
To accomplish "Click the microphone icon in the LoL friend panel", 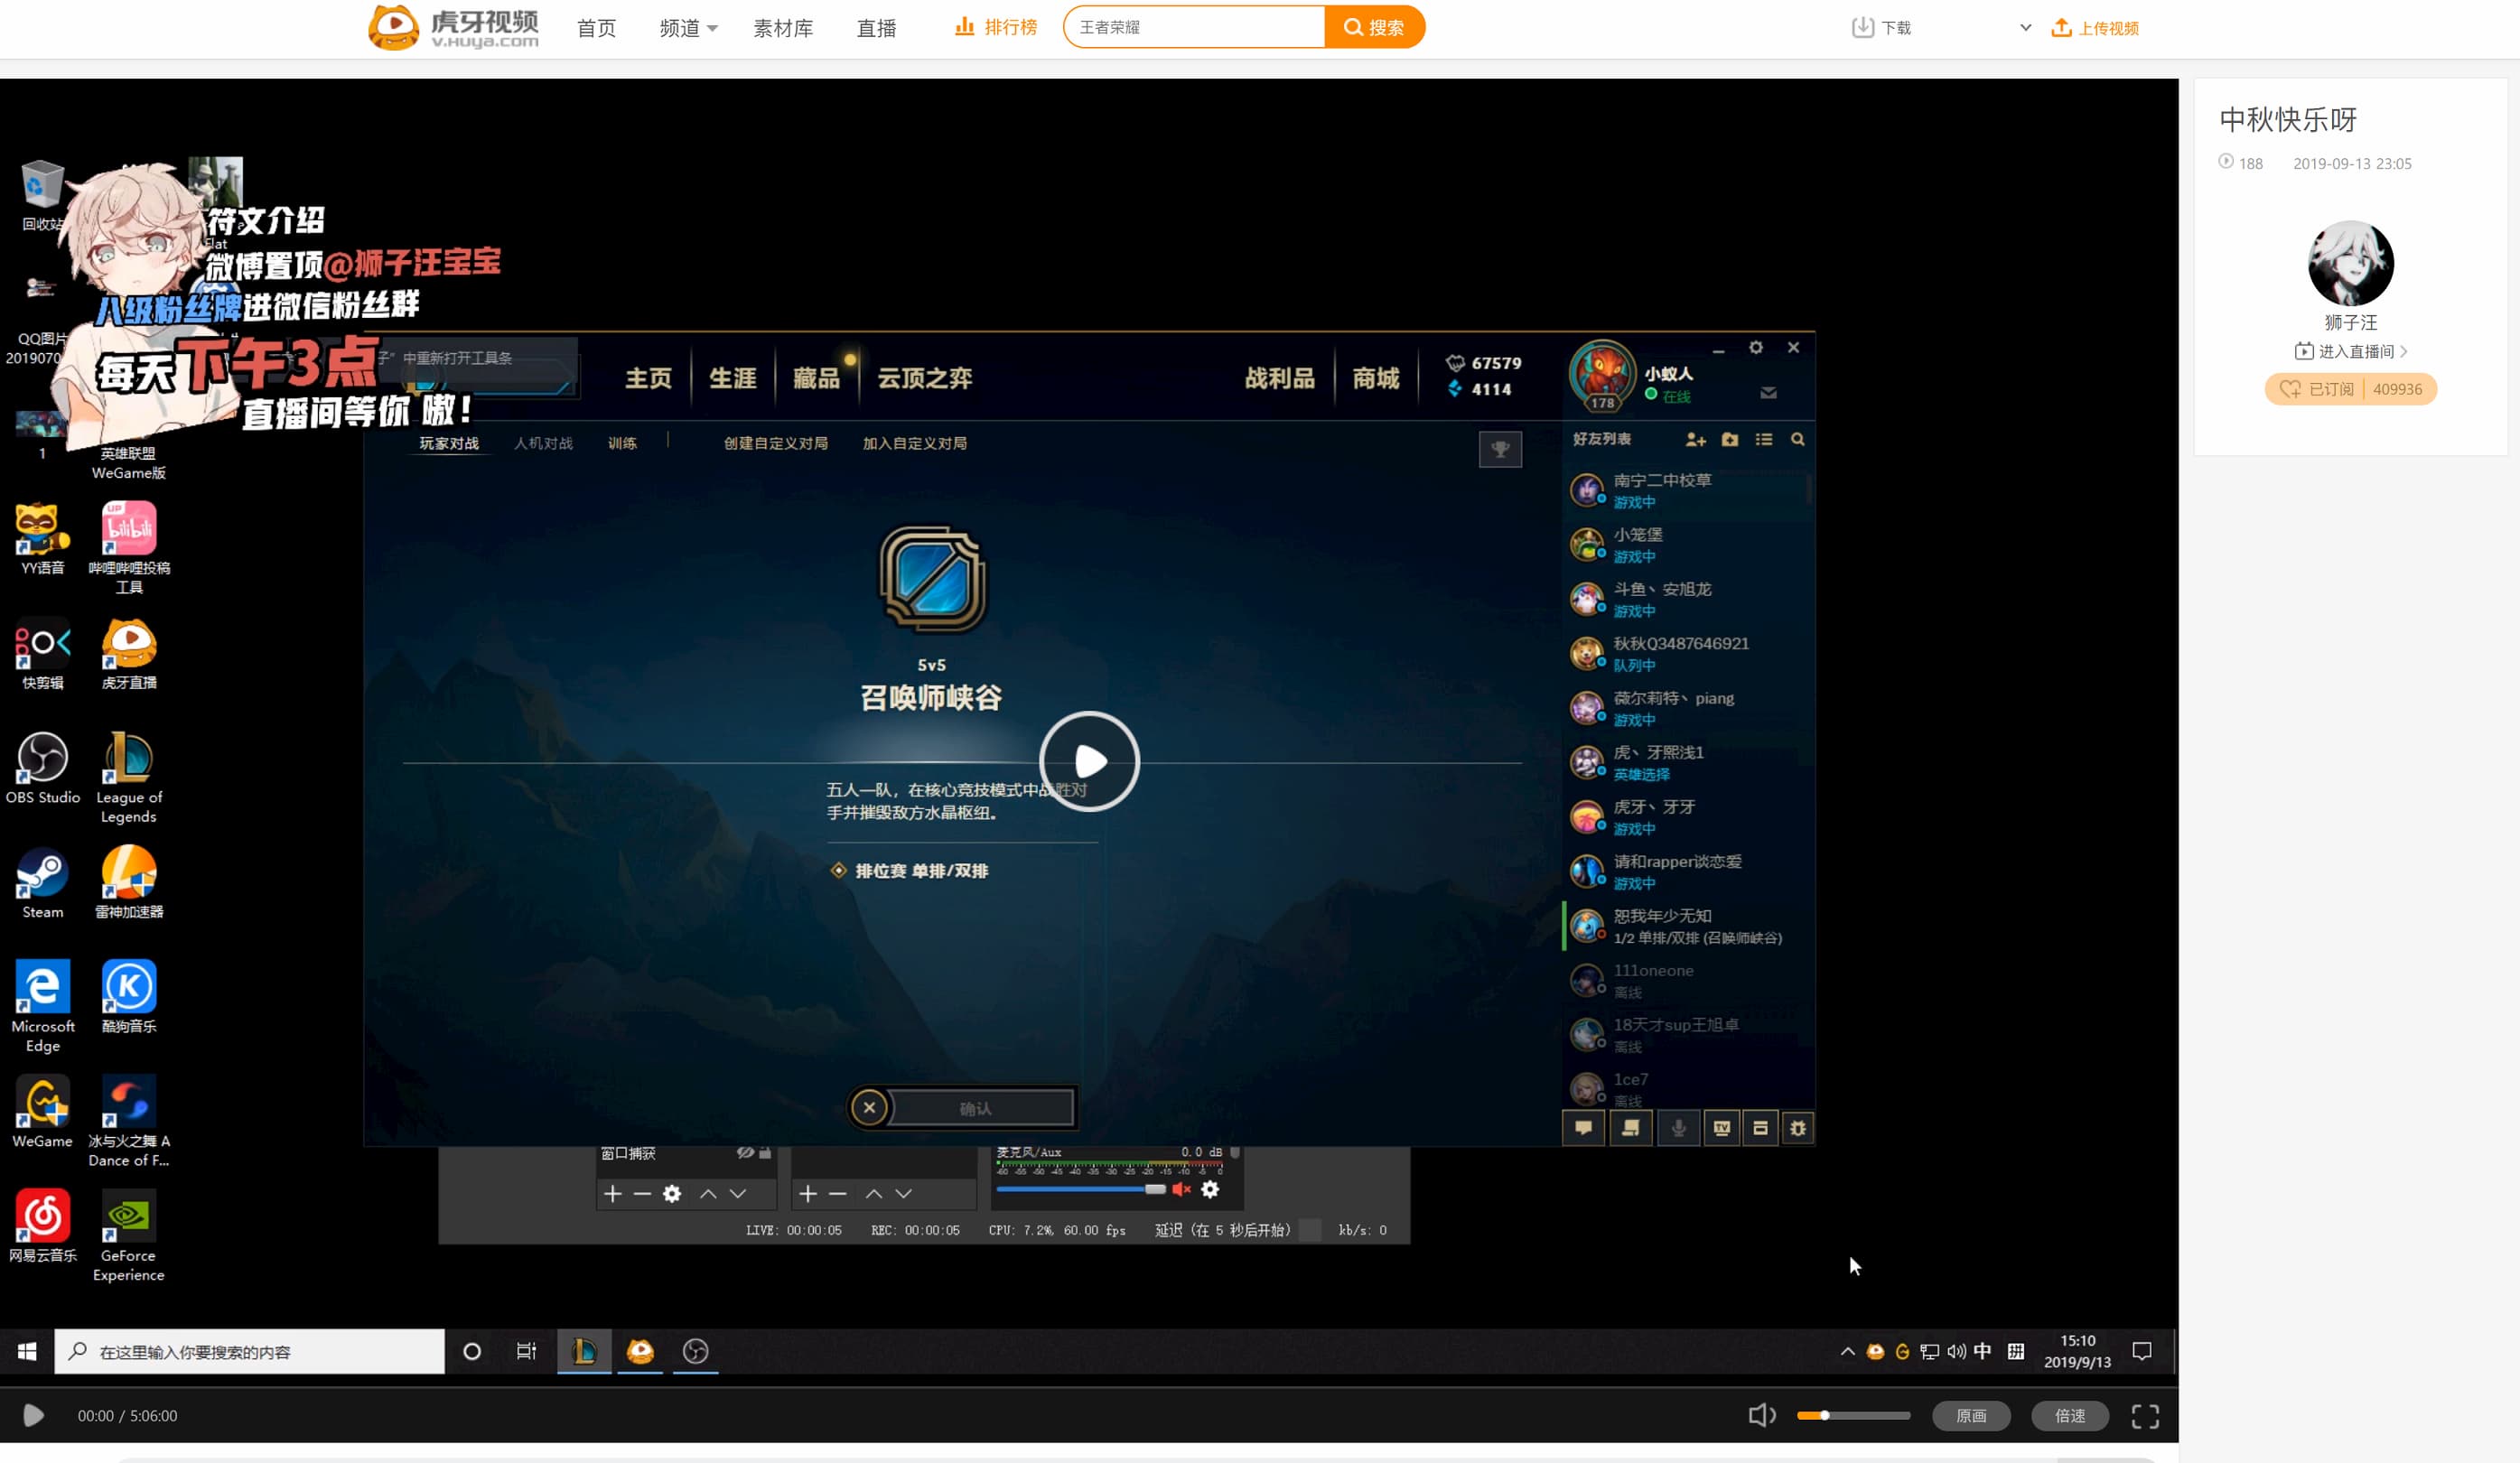I will tap(1678, 1128).
